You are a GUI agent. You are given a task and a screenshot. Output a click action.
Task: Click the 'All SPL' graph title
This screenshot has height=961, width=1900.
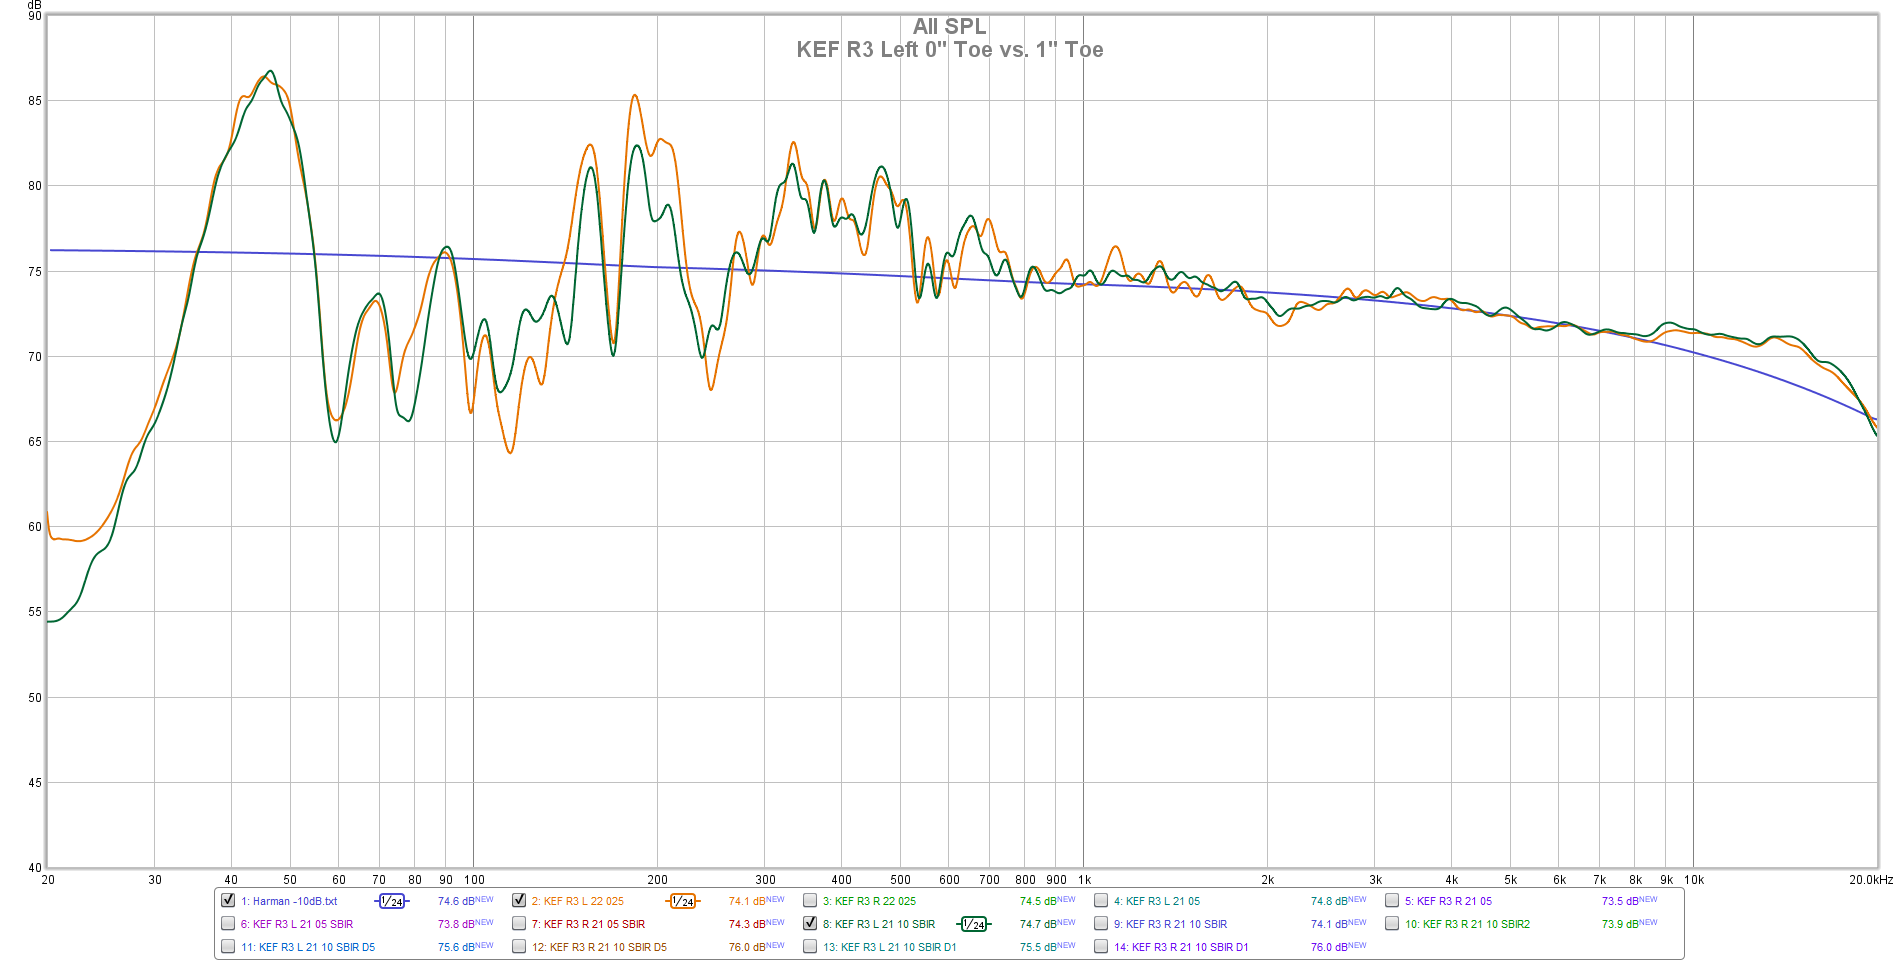[x=949, y=27]
